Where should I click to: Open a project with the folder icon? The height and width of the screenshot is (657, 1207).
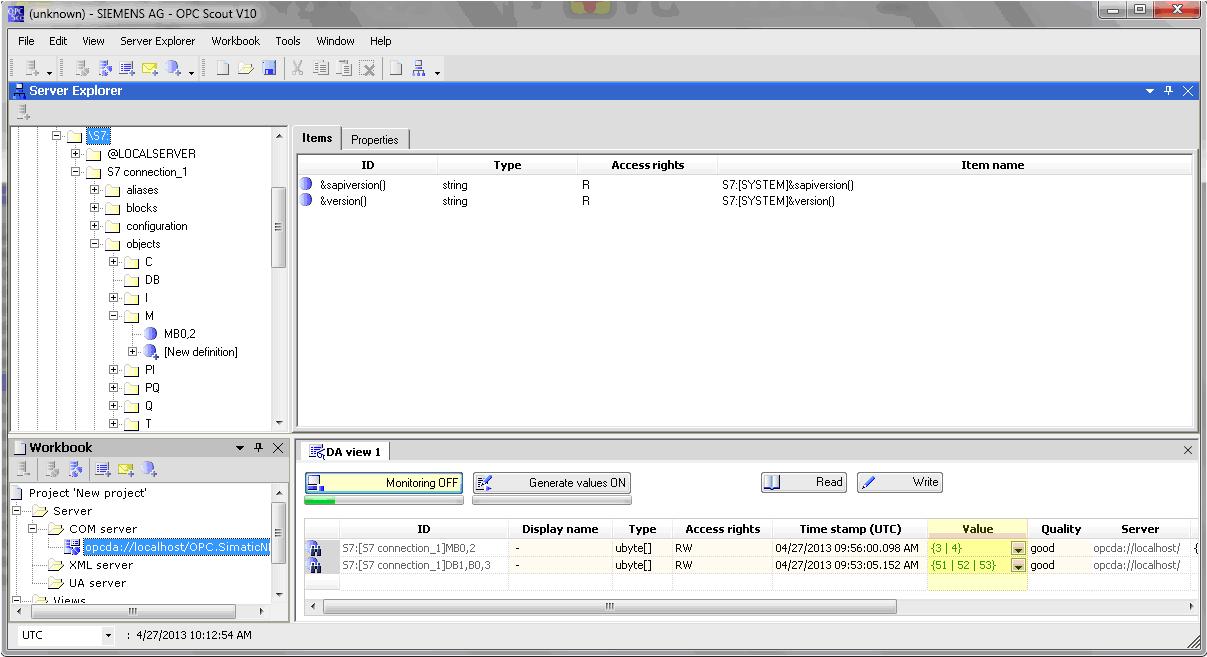click(246, 69)
